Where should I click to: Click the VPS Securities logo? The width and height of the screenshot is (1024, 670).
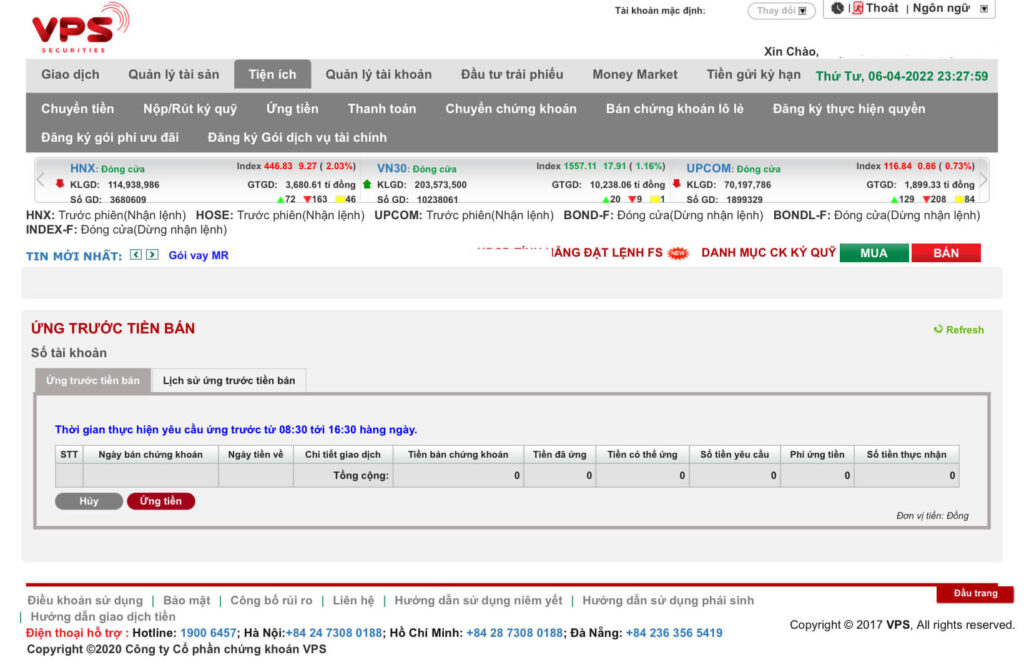point(80,27)
